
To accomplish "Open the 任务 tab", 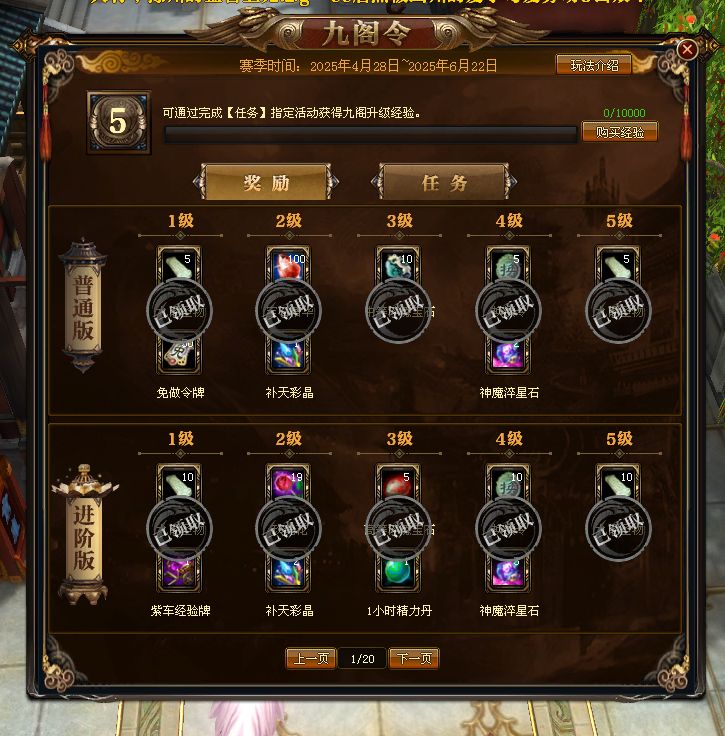I will coord(444,182).
